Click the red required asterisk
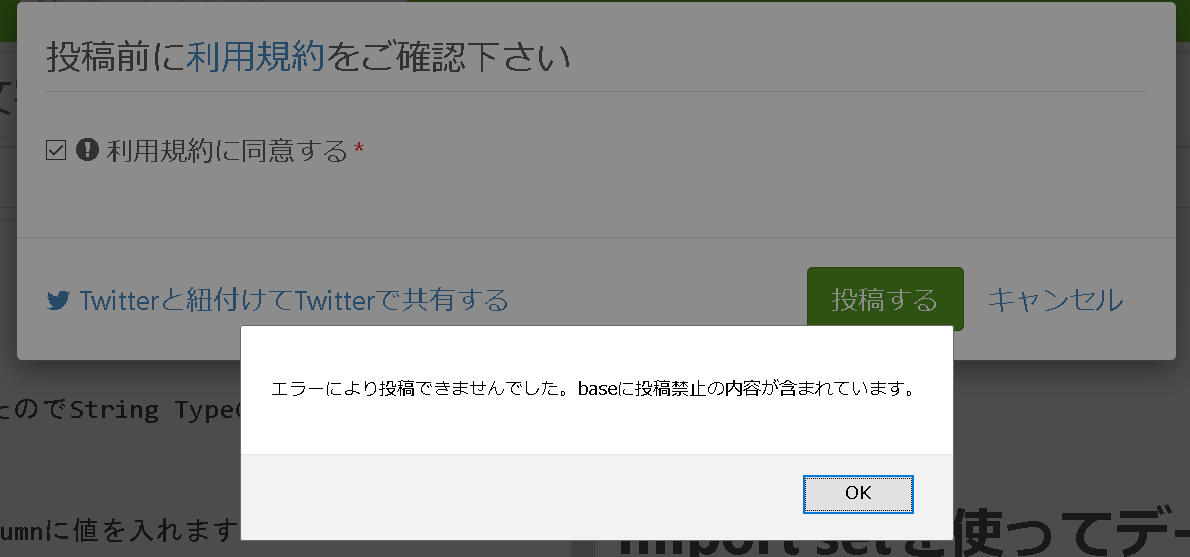Screen dimensions: 1190x557 360,148
